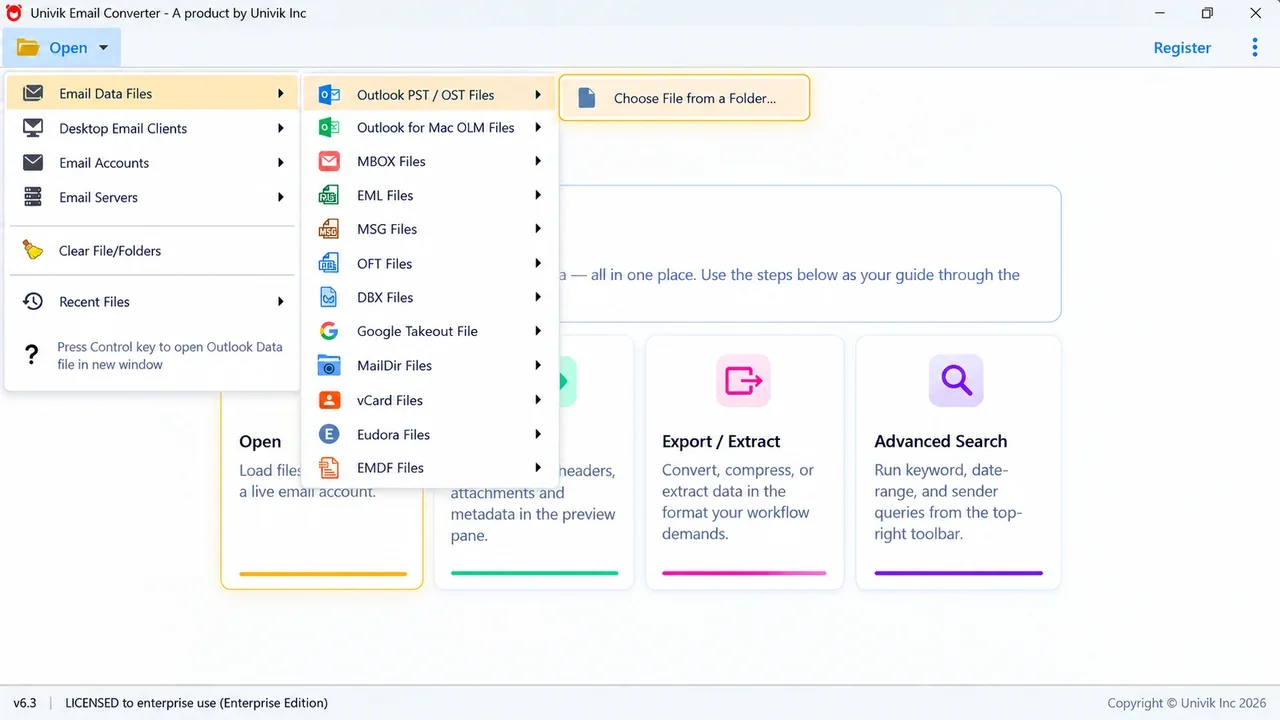Click the Email Data Files envelope icon
The image size is (1280, 720).
tap(33, 93)
